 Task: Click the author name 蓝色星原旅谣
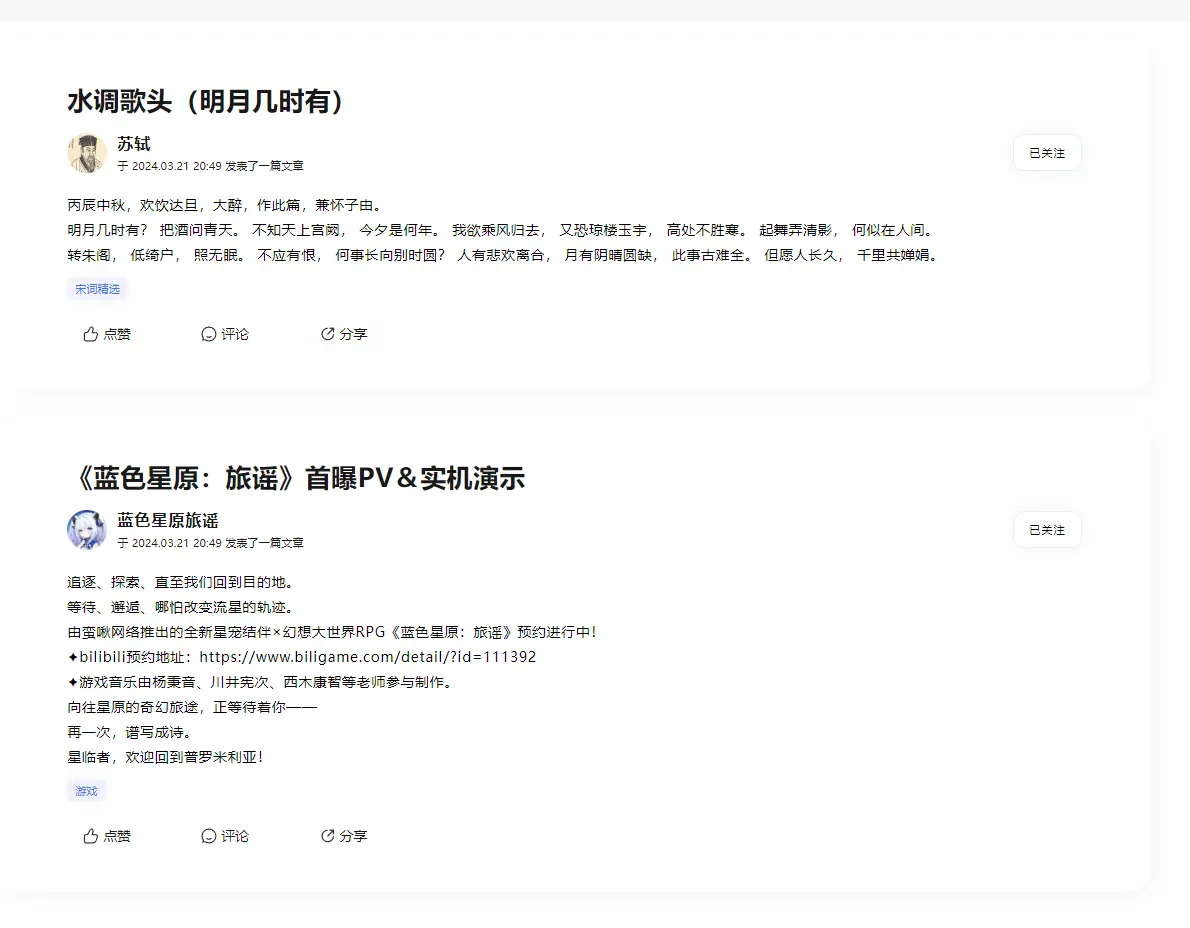[168, 520]
